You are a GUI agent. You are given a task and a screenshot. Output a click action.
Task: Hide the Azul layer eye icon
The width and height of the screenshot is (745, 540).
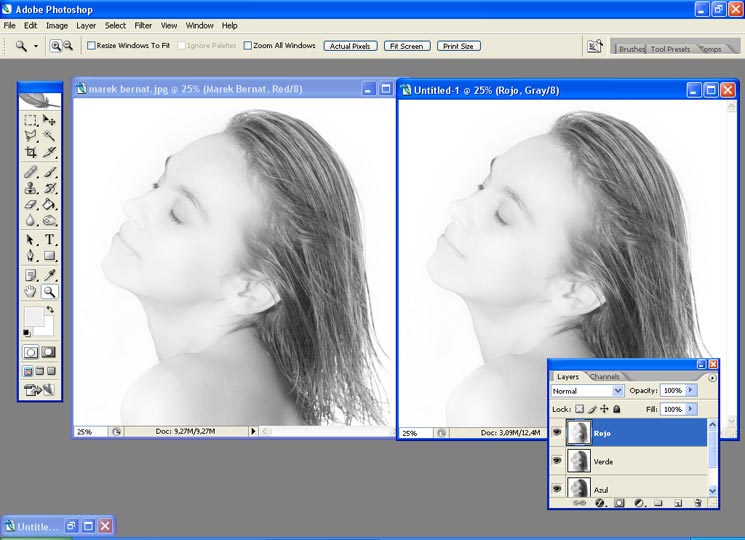(557, 488)
